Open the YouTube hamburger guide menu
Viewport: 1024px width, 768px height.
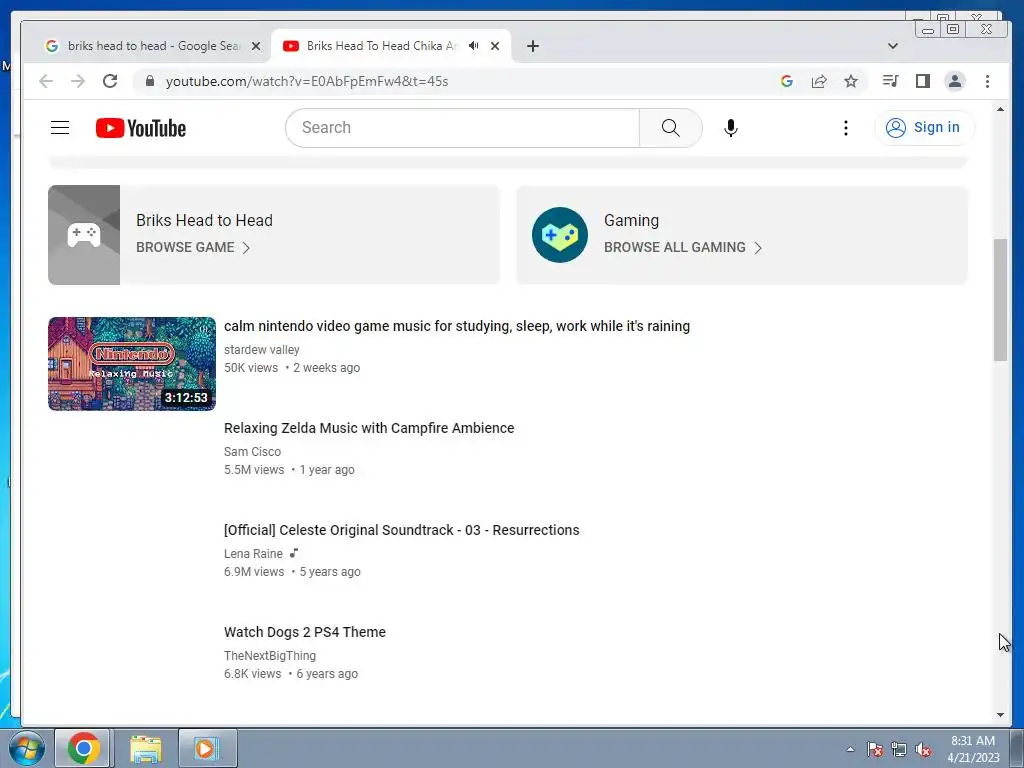[60, 127]
